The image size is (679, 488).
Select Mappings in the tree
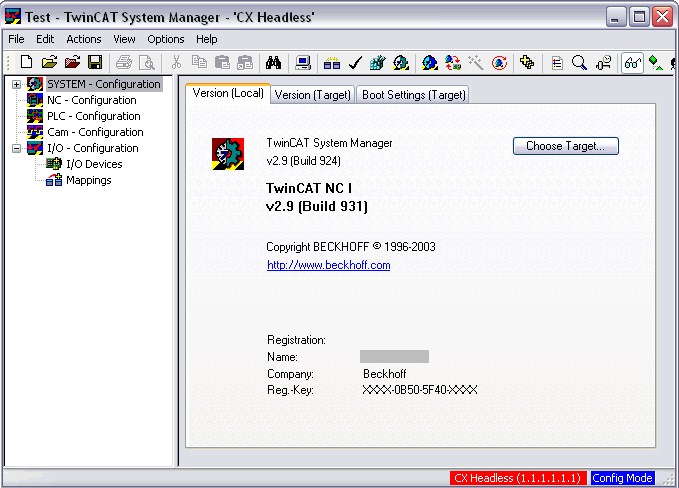pyautogui.click(x=89, y=180)
